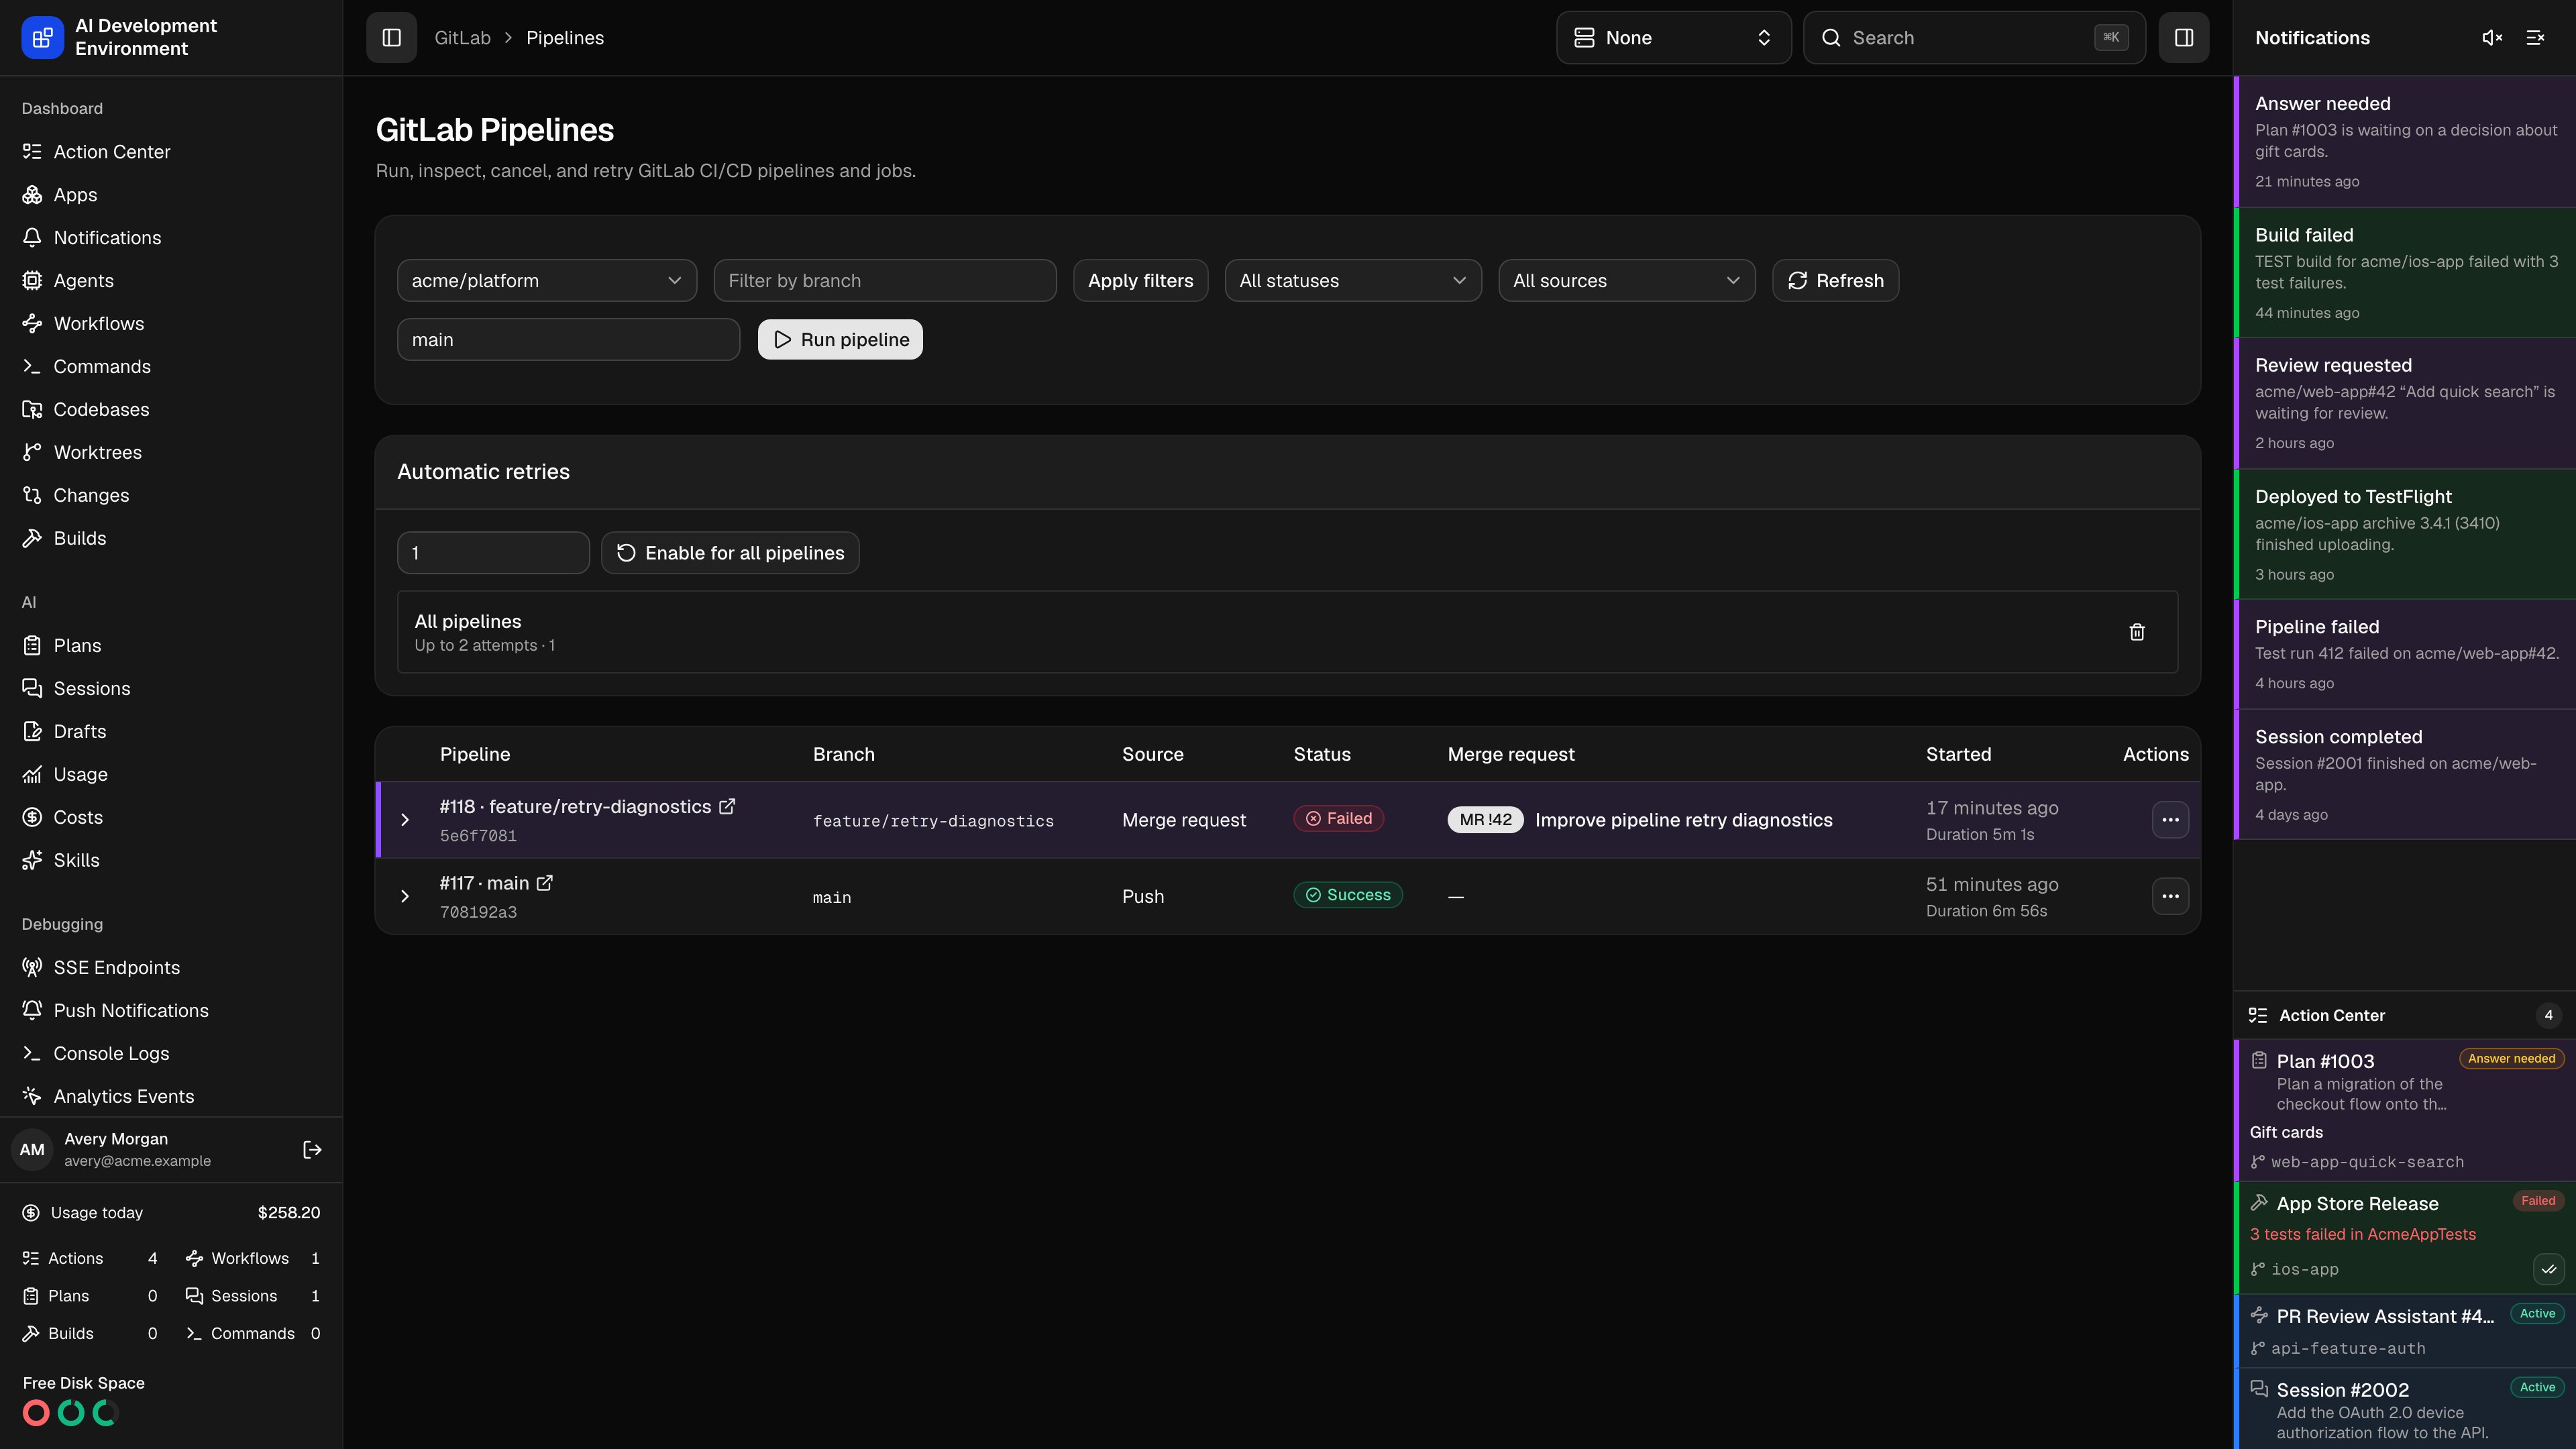Viewport: 2576px width, 1449px height.
Task: Enable retries for all pipelines
Action: [730, 553]
